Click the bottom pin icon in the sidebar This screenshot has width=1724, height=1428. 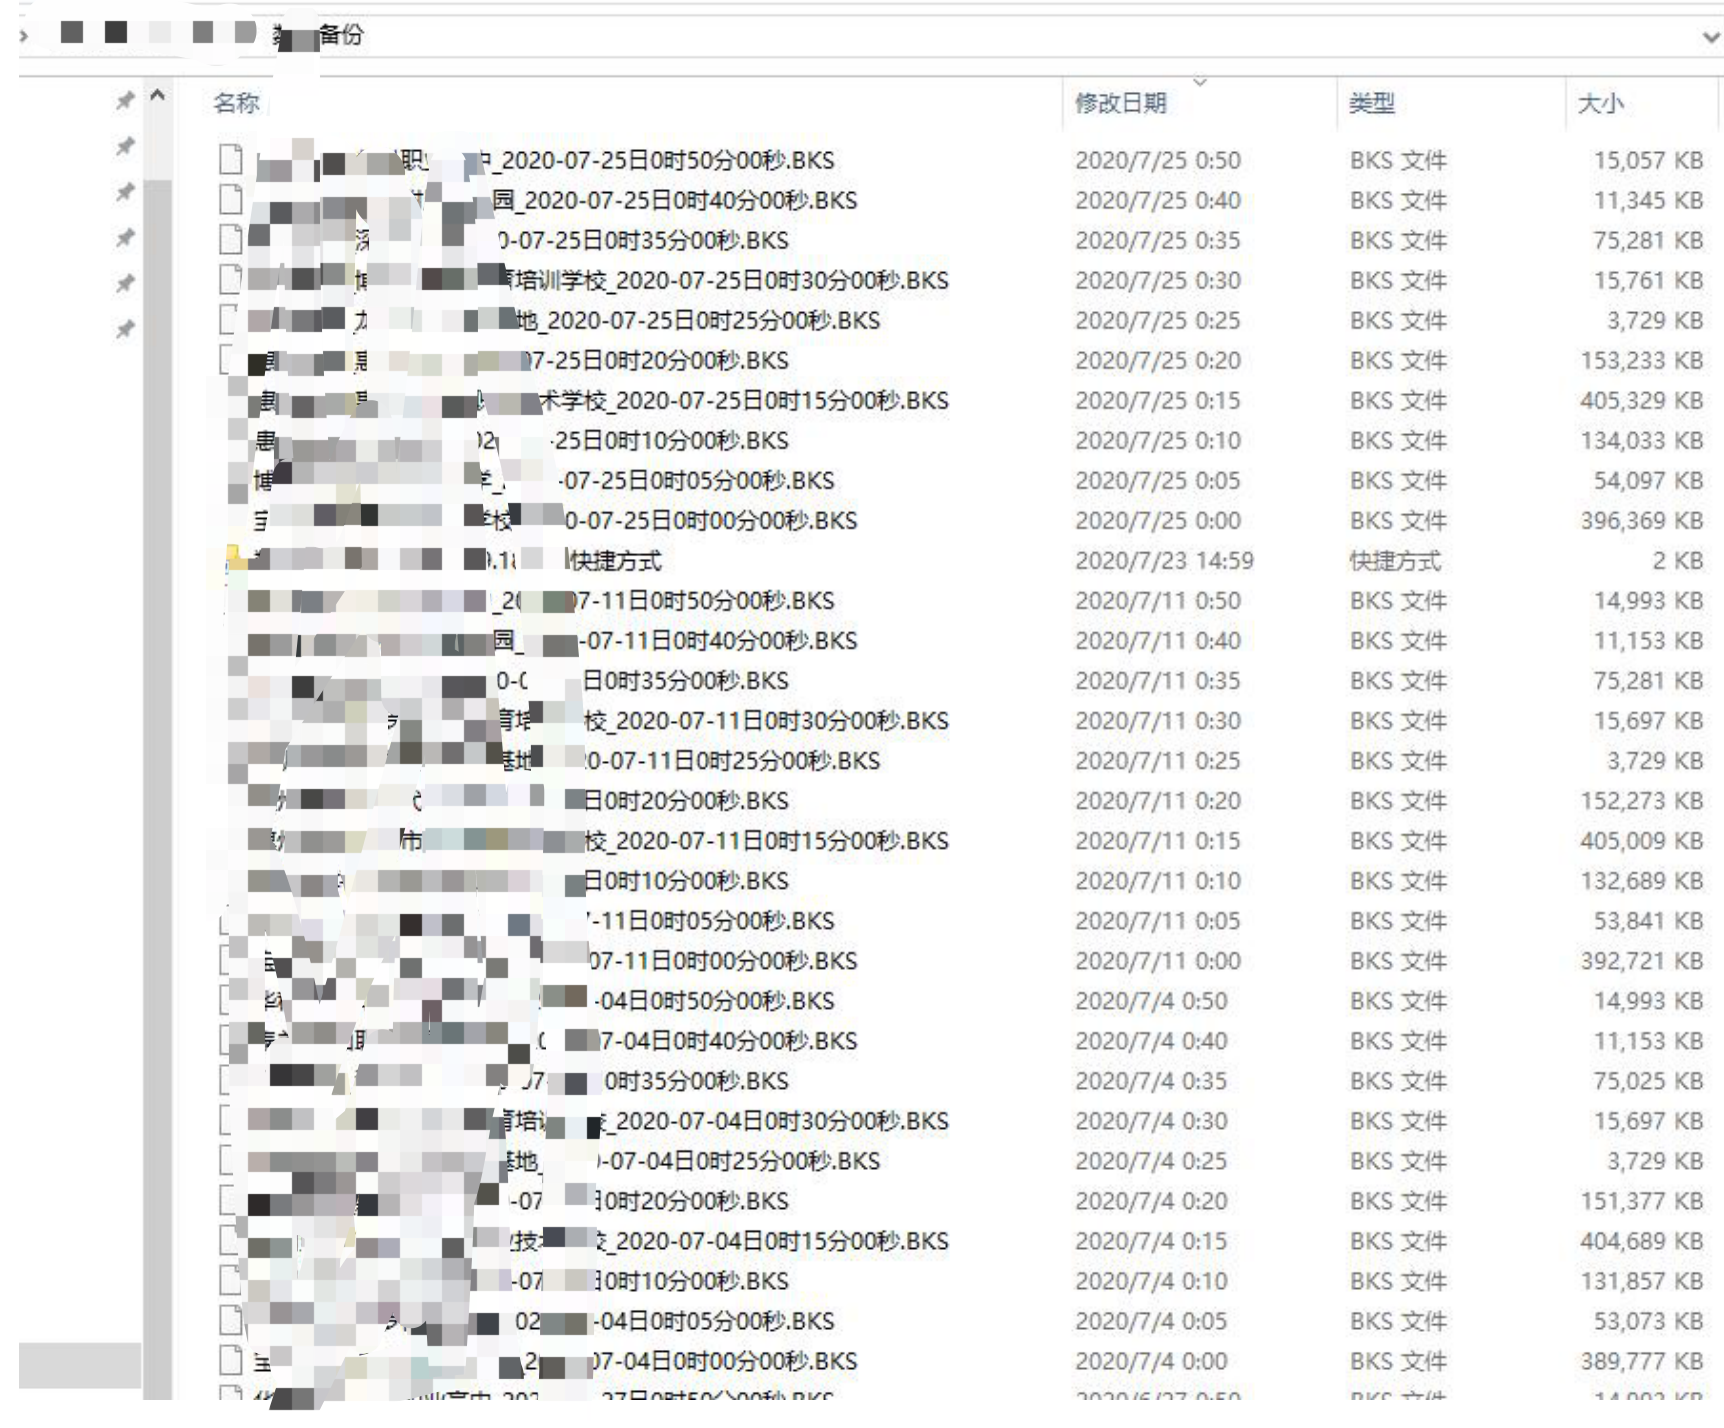[x=125, y=329]
